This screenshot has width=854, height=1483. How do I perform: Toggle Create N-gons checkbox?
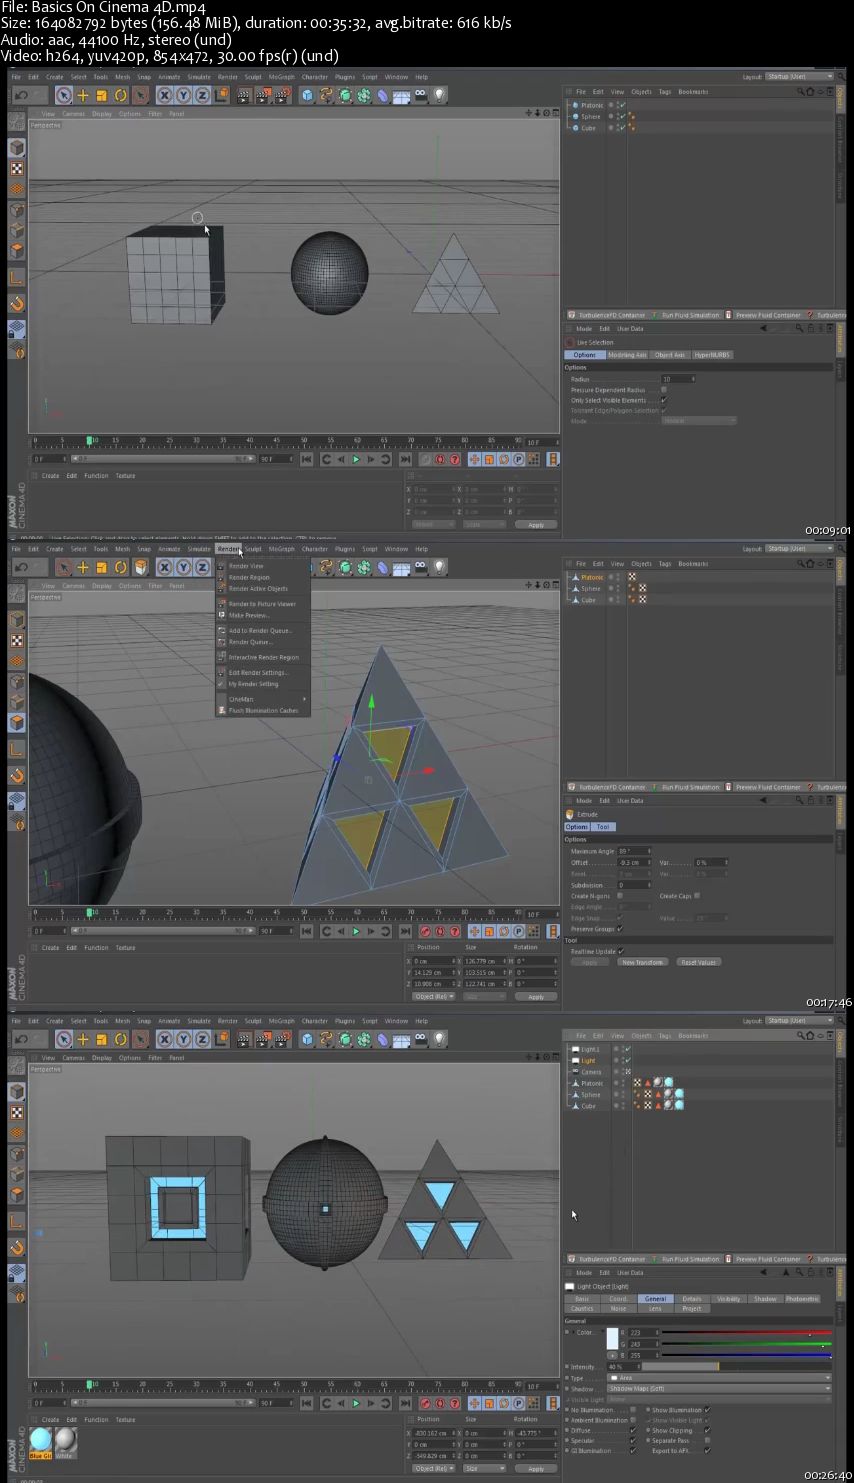620,896
